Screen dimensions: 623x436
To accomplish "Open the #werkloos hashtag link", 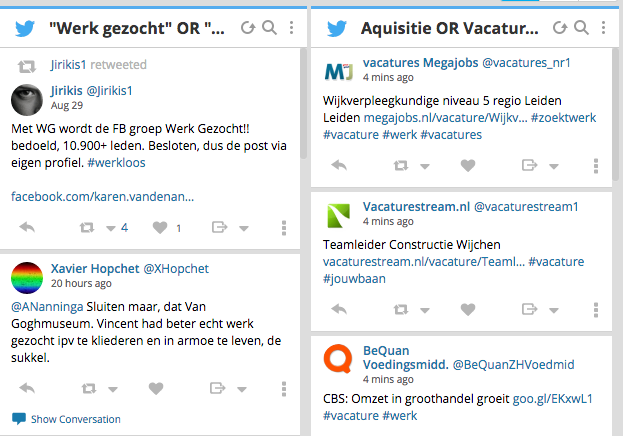I will tap(116, 163).
